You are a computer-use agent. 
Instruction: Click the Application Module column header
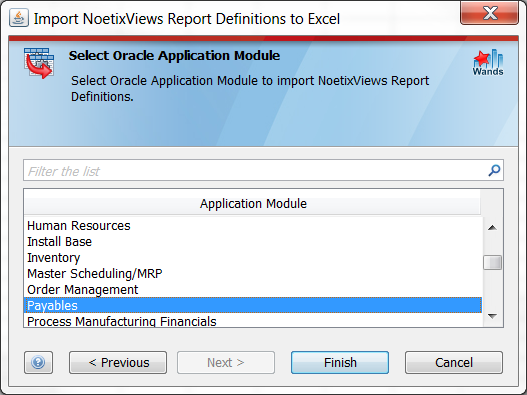(x=253, y=203)
